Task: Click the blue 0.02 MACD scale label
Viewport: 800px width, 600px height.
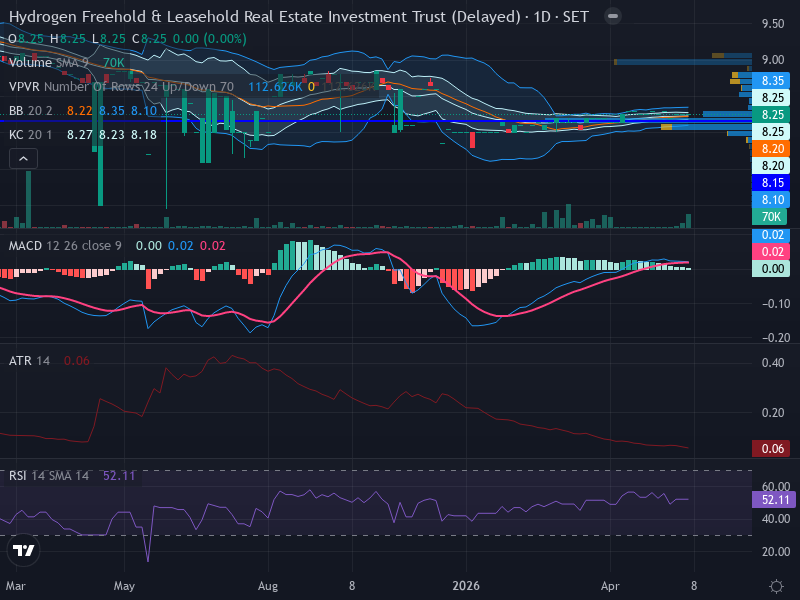Action: [x=771, y=235]
